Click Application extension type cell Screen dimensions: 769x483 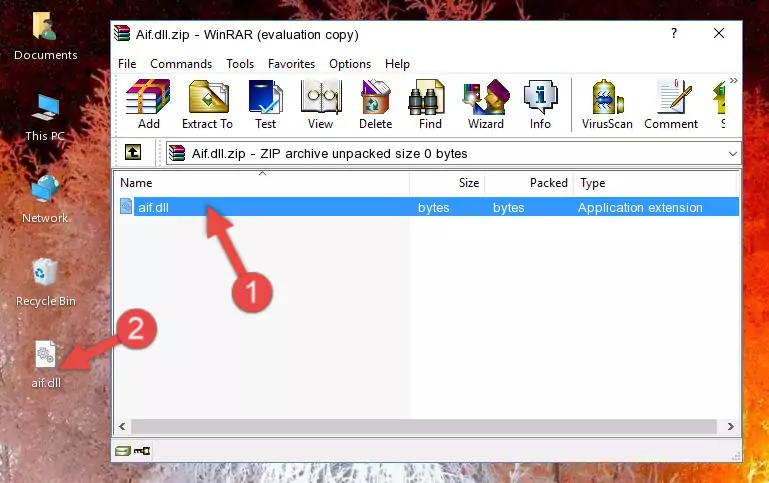[640, 207]
